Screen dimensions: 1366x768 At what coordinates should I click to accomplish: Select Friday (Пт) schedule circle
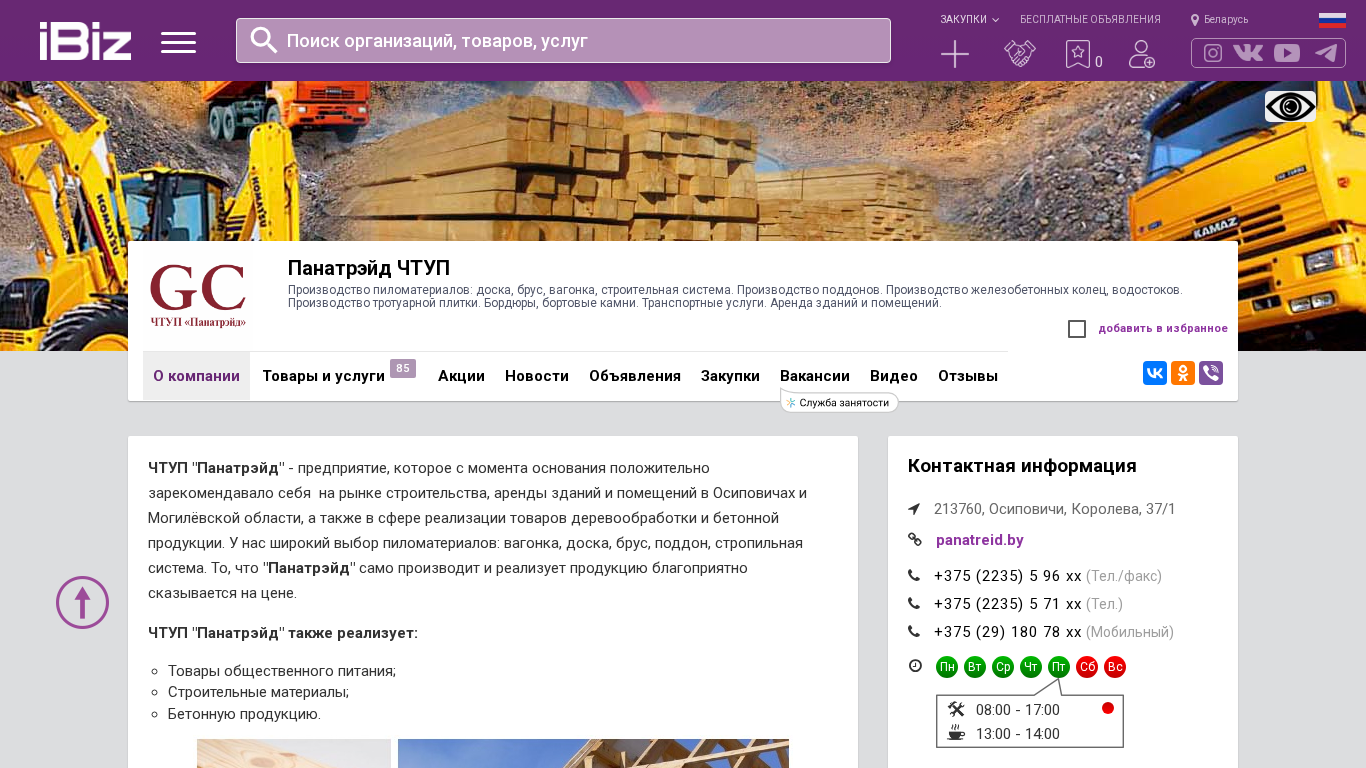coord(1059,667)
